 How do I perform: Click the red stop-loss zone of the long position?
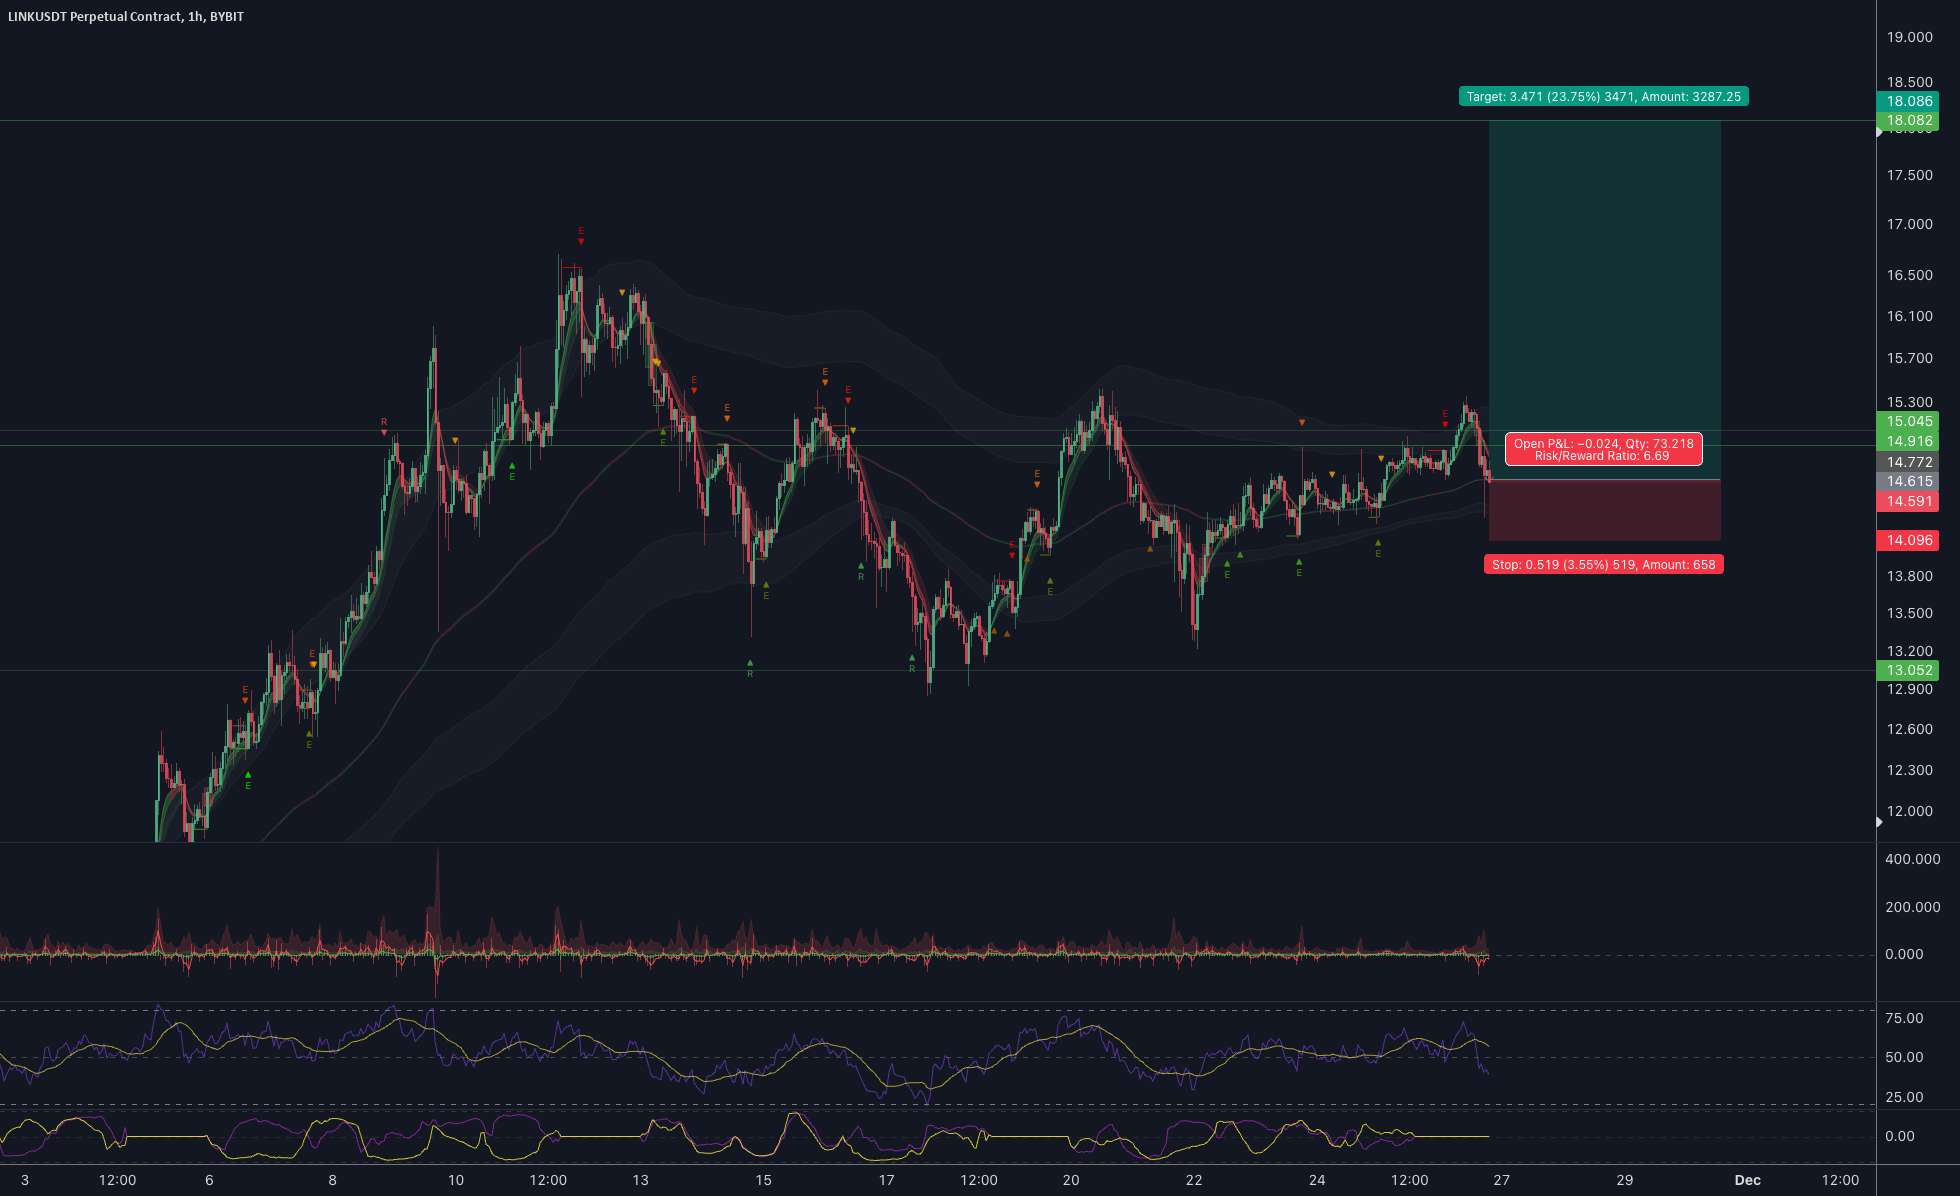(1604, 511)
